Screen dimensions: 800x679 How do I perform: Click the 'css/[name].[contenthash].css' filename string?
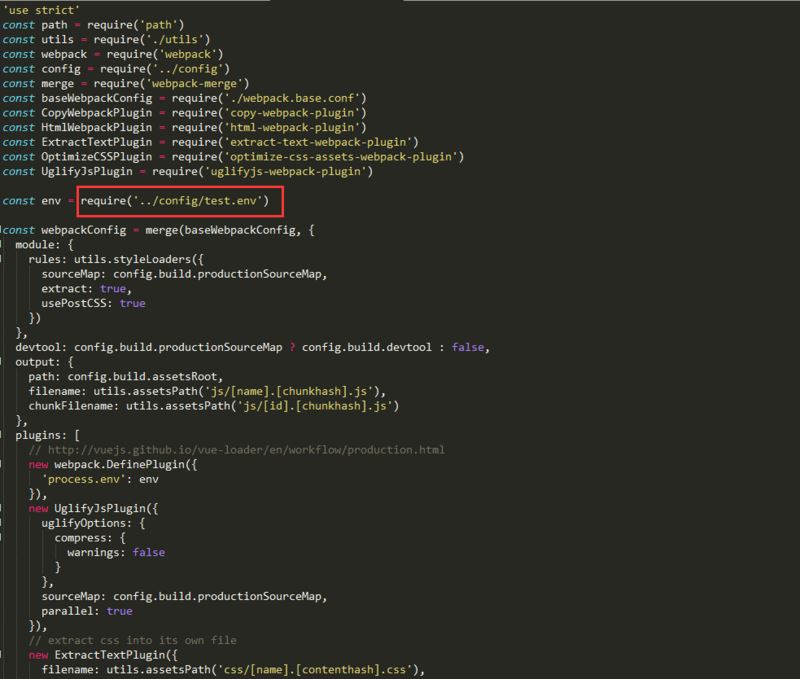[x=314, y=669]
